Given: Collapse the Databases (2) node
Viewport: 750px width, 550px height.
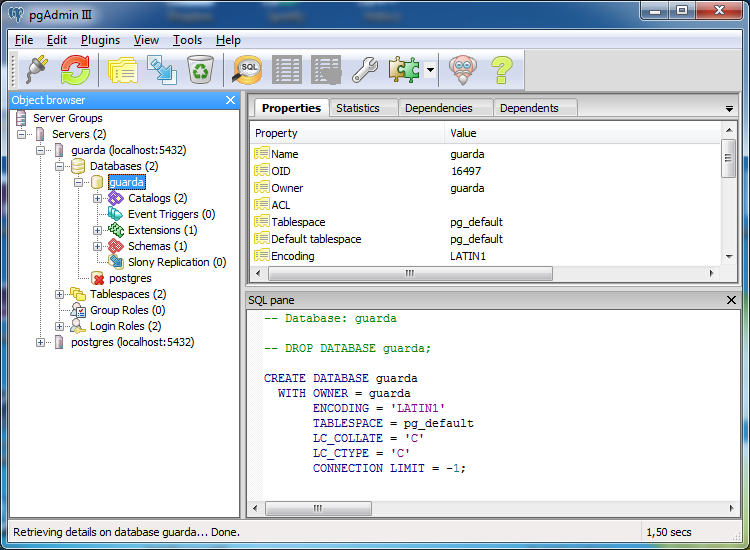Looking at the screenshot, I should point(59,166).
